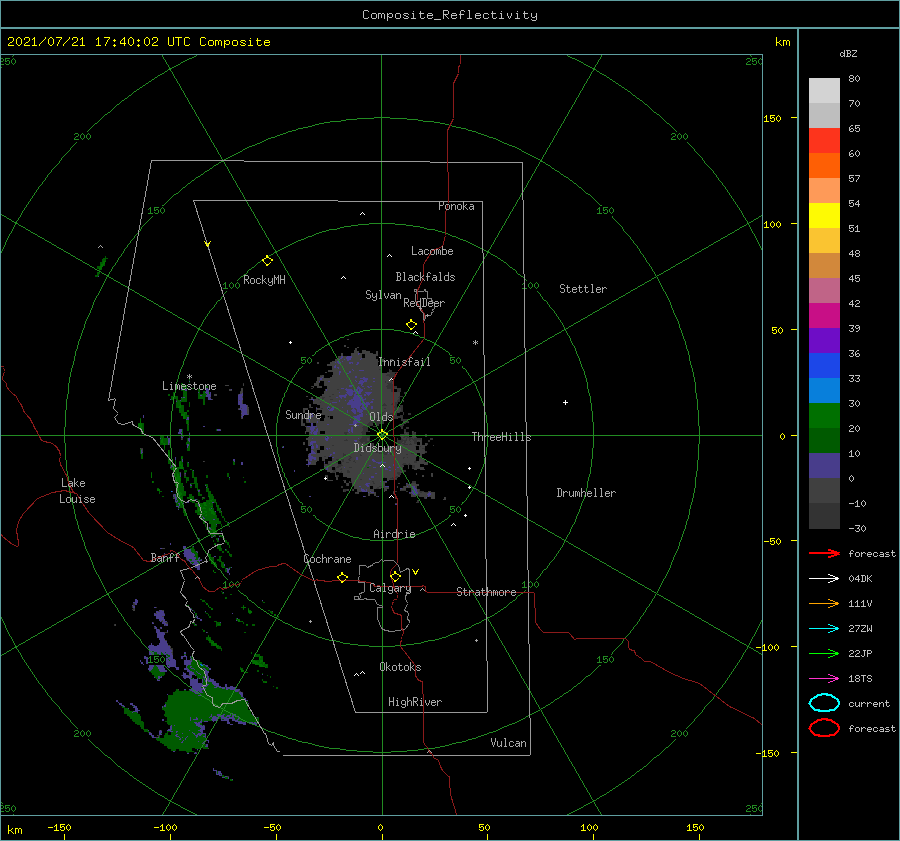Click the red forecast ellipse icon

tap(824, 728)
